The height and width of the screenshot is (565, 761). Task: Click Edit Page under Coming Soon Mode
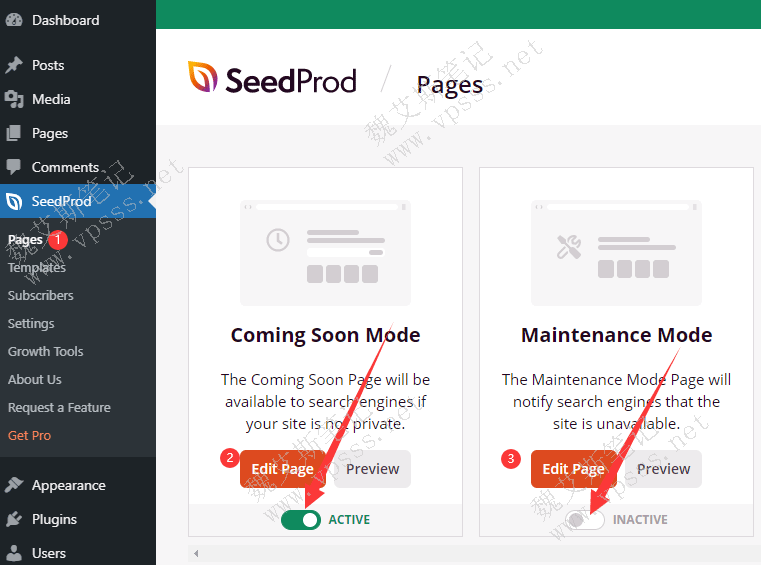283,469
